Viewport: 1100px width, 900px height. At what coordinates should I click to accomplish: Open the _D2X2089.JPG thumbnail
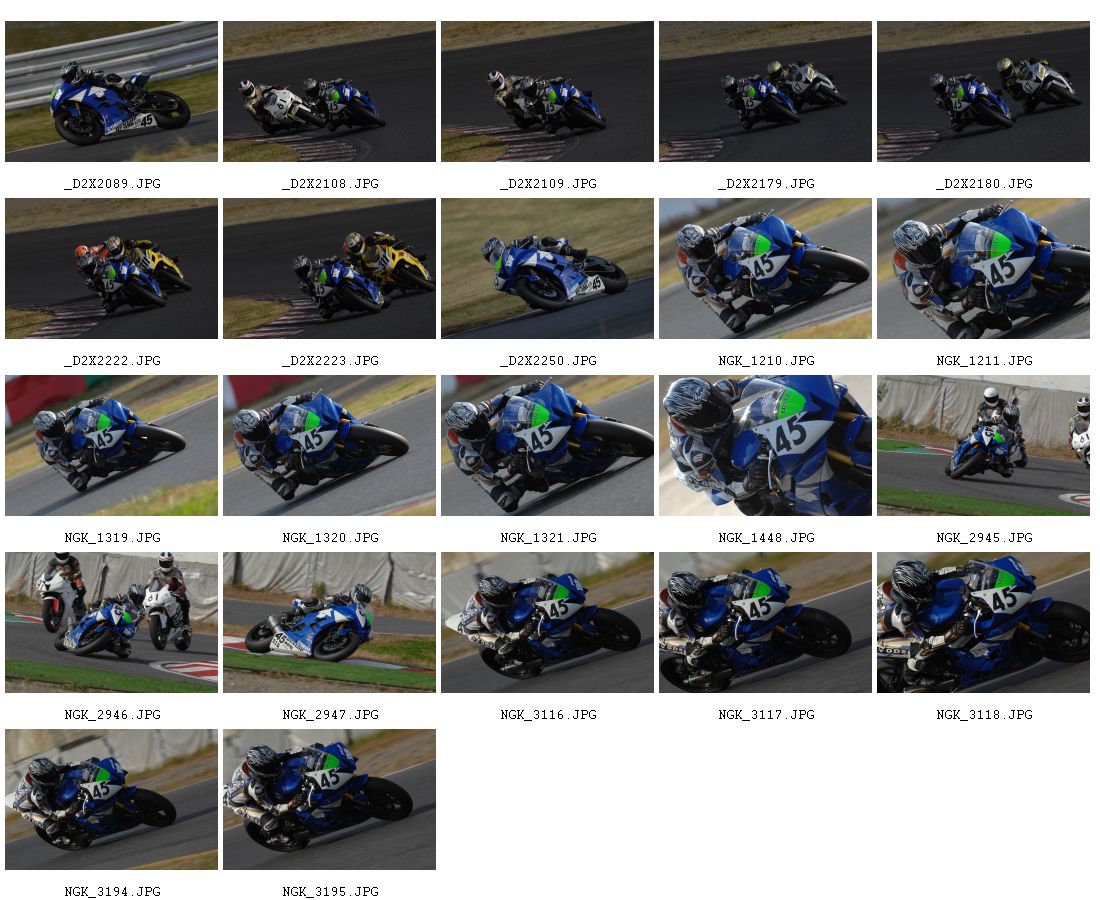112,91
